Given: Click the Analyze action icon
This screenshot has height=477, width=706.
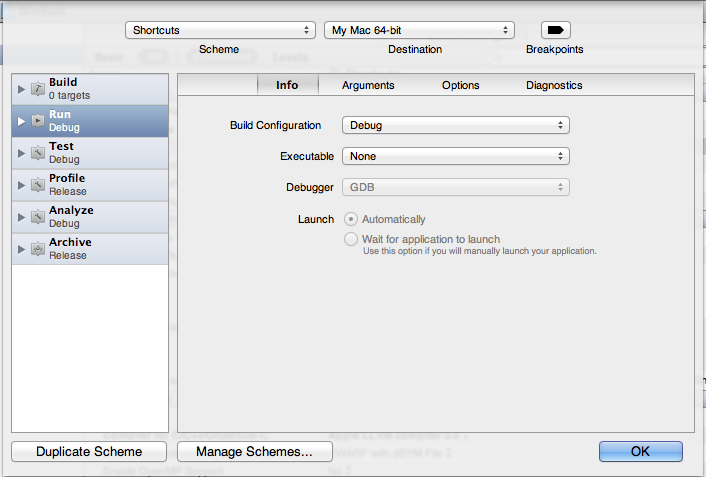Looking at the screenshot, I should coord(37,217).
